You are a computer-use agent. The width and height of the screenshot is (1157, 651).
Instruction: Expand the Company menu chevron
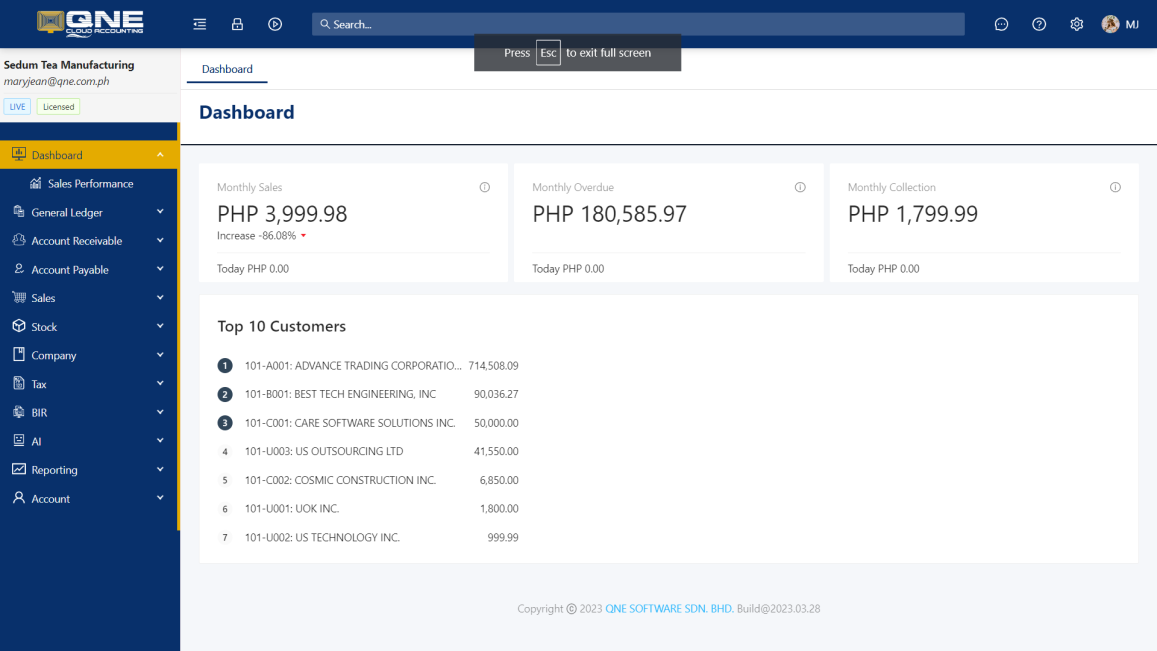[160, 355]
